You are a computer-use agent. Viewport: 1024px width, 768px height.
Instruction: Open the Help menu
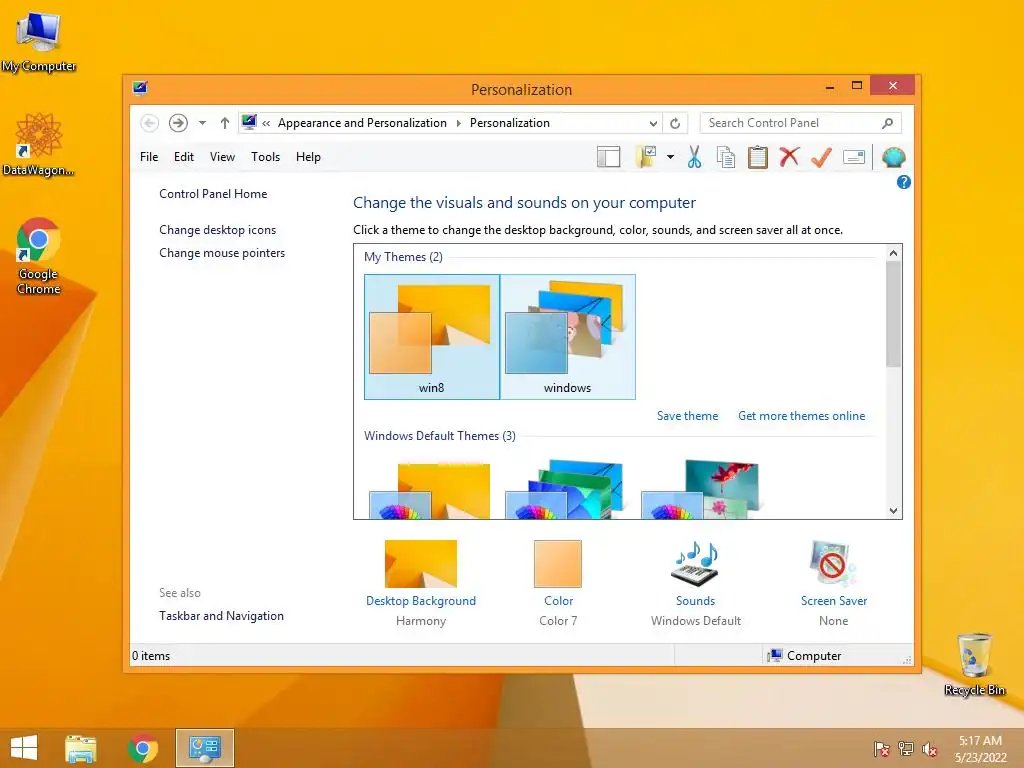(x=308, y=157)
